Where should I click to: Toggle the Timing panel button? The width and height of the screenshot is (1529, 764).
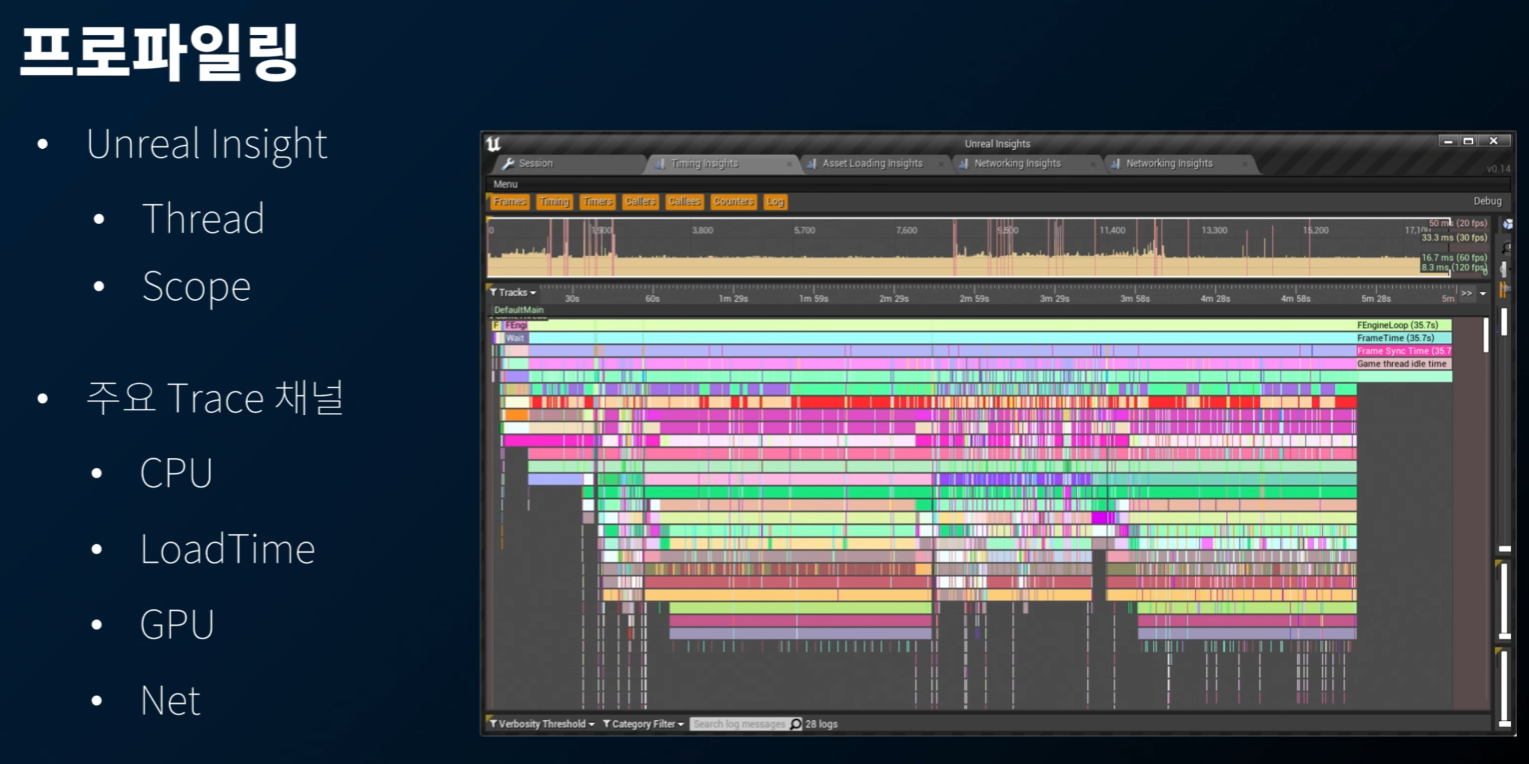(x=554, y=202)
